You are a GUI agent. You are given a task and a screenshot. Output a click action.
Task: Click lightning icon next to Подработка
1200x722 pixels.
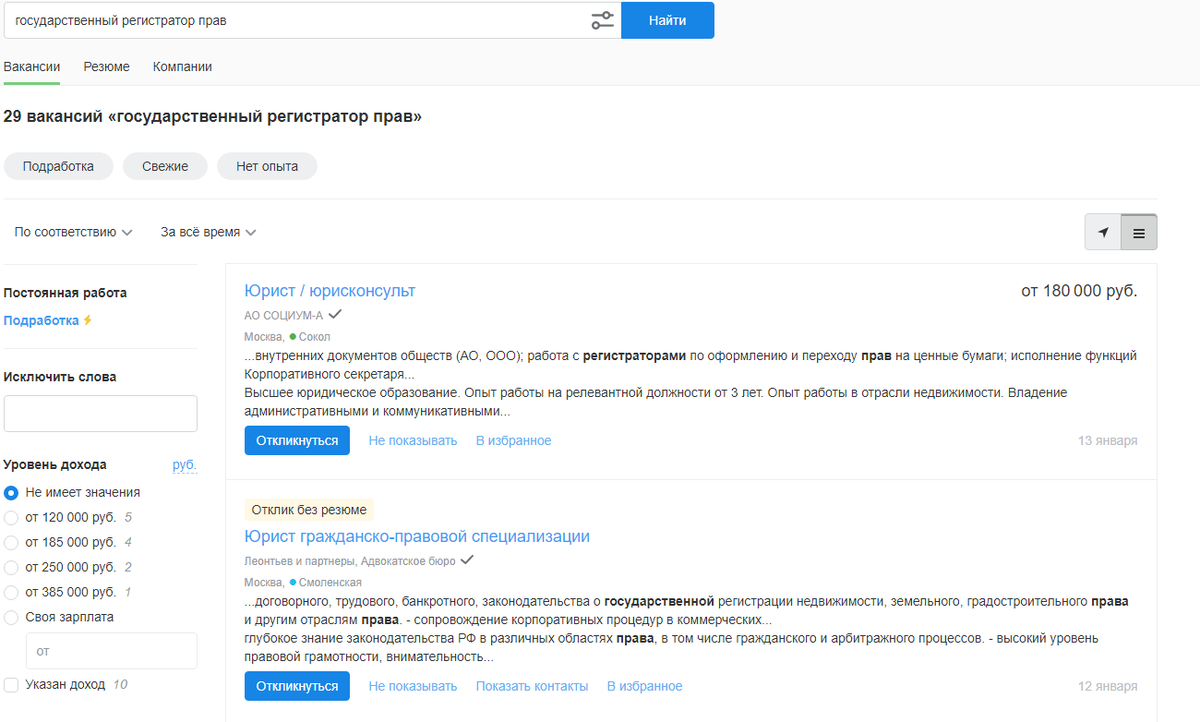tap(88, 321)
